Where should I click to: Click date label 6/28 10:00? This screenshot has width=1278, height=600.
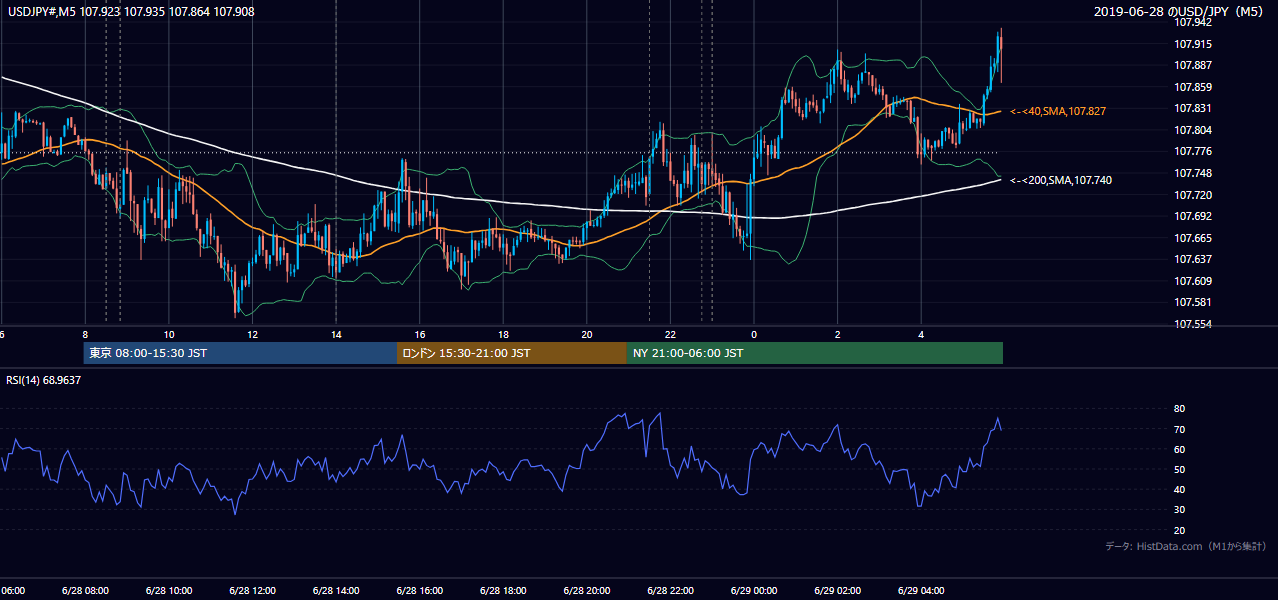click(x=169, y=590)
